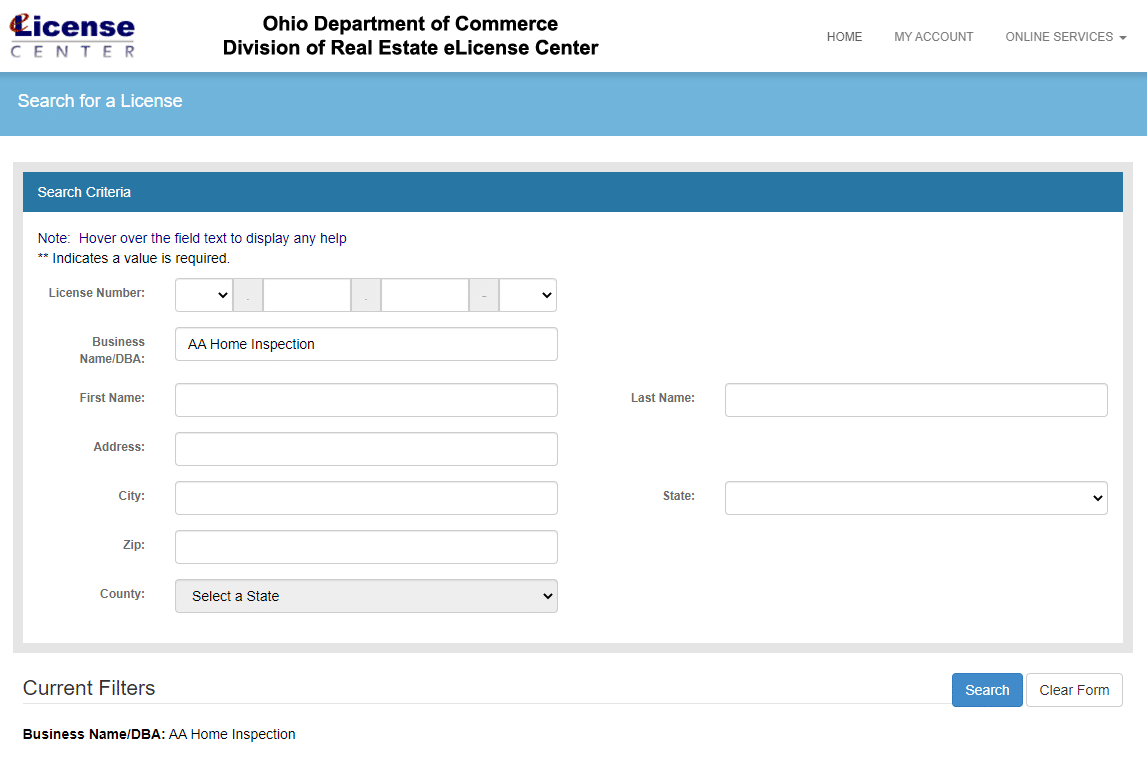Focus the Address input field
This screenshot has width=1147, height=757.
(x=366, y=448)
